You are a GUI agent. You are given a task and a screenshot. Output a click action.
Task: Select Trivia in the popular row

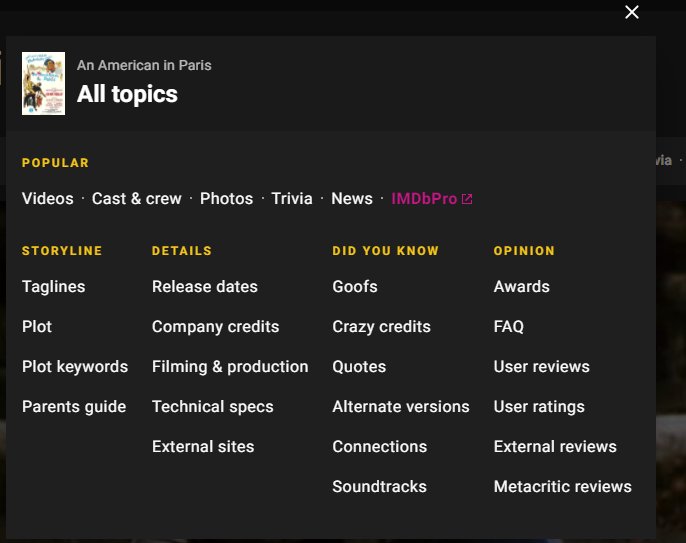tap(292, 199)
